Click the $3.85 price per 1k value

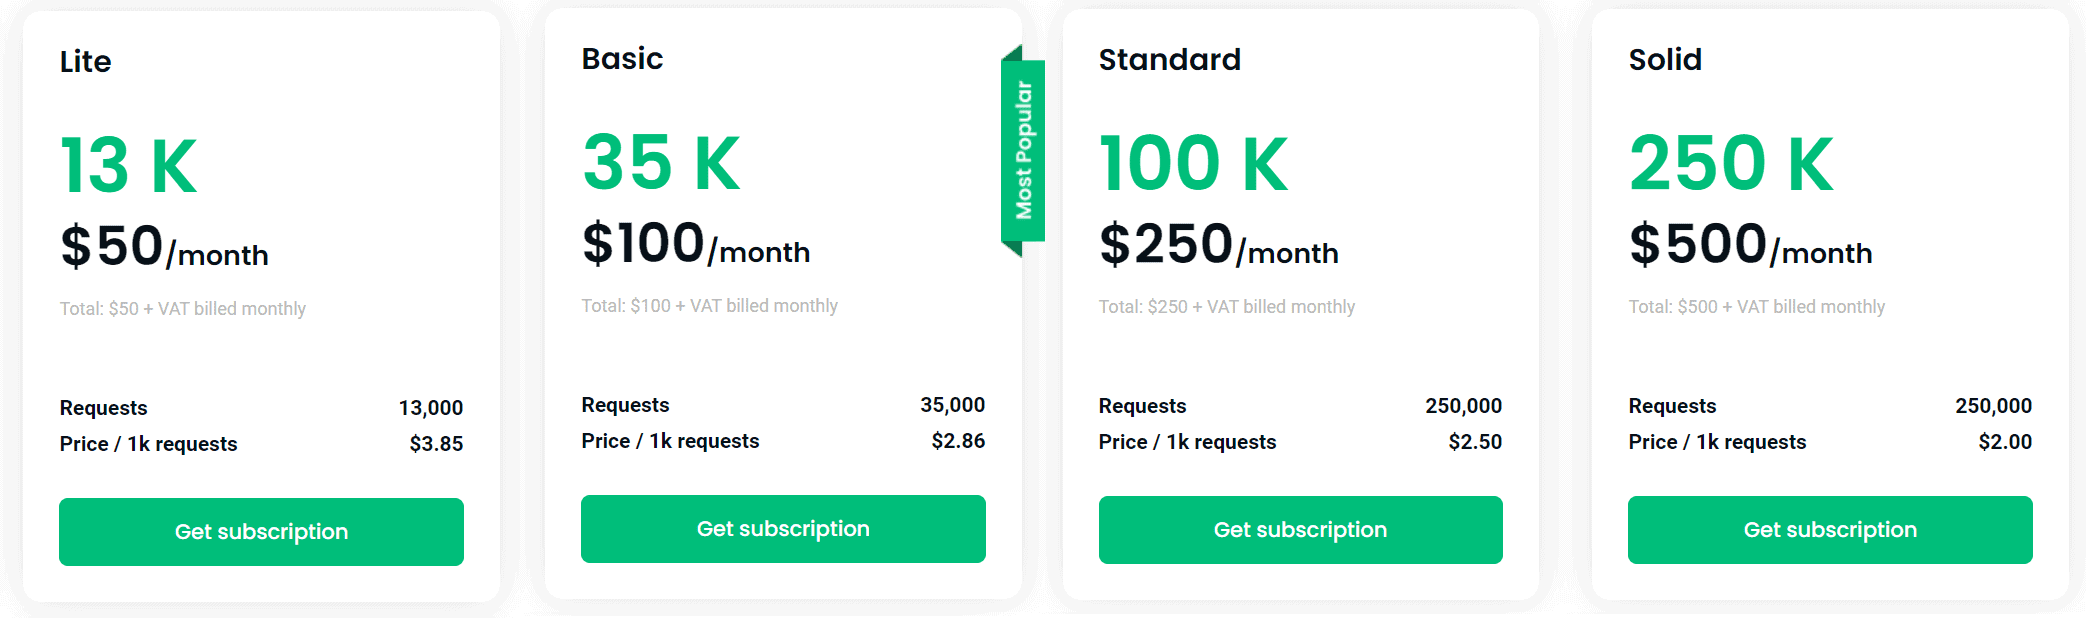click(x=436, y=444)
